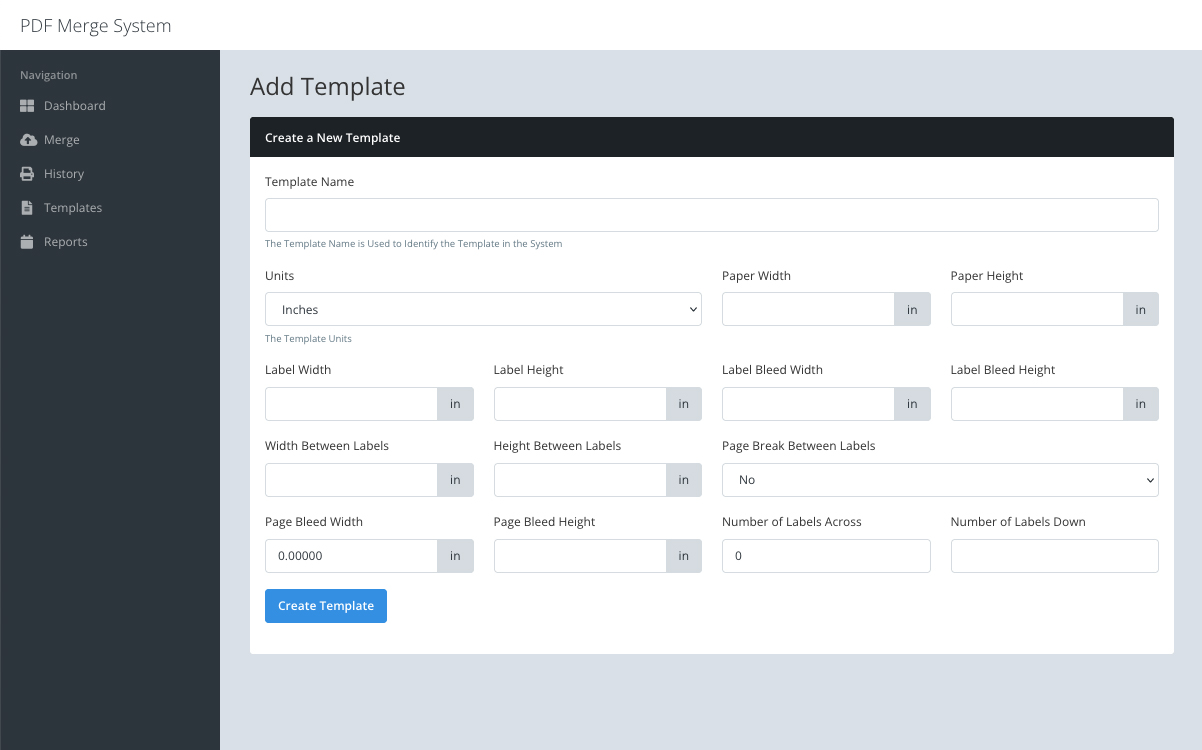Screen dimensions: 1202x750
Task: Open Reports from the sidebar navigation
Action: tap(65, 241)
